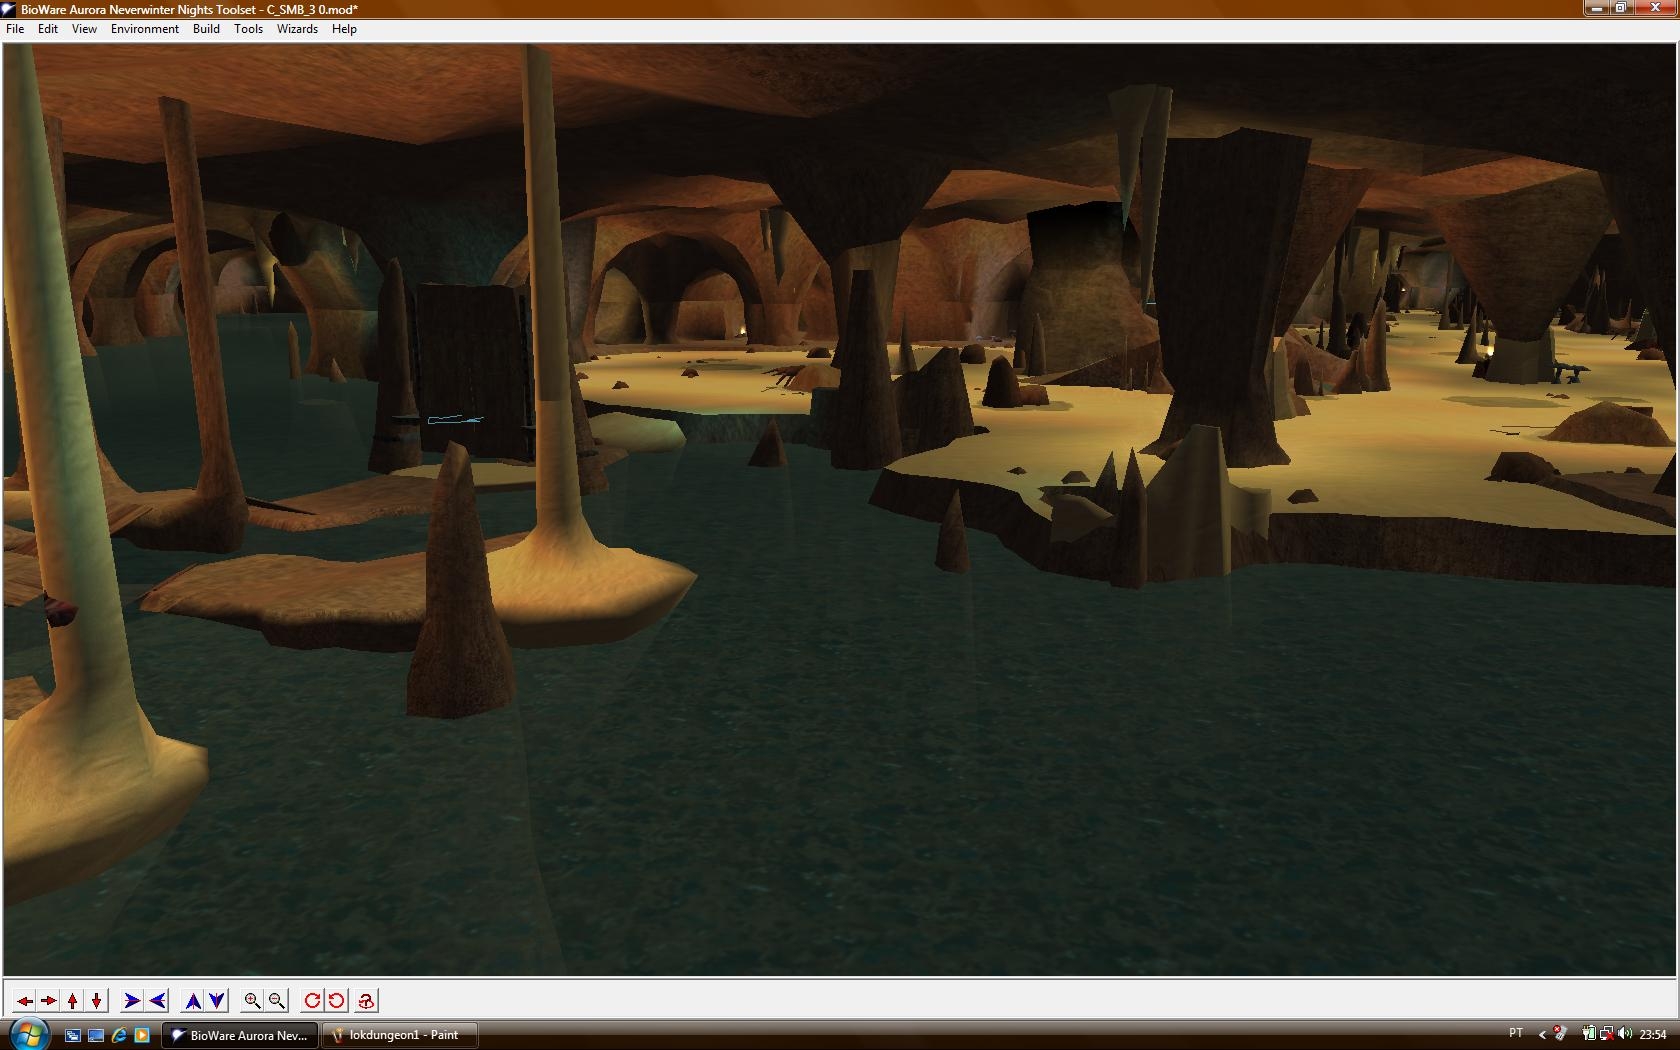
Task: Open the Wizards menu
Action: point(297,29)
